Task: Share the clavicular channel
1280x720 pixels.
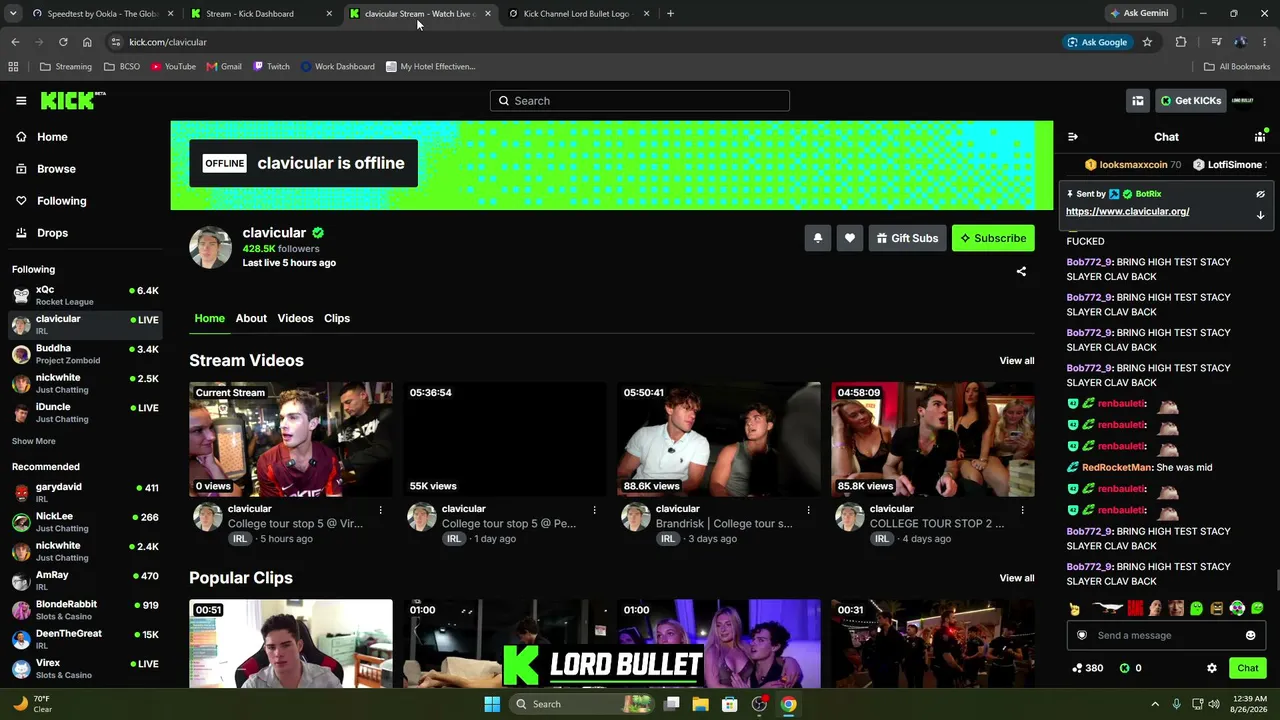Action: click(x=1021, y=271)
